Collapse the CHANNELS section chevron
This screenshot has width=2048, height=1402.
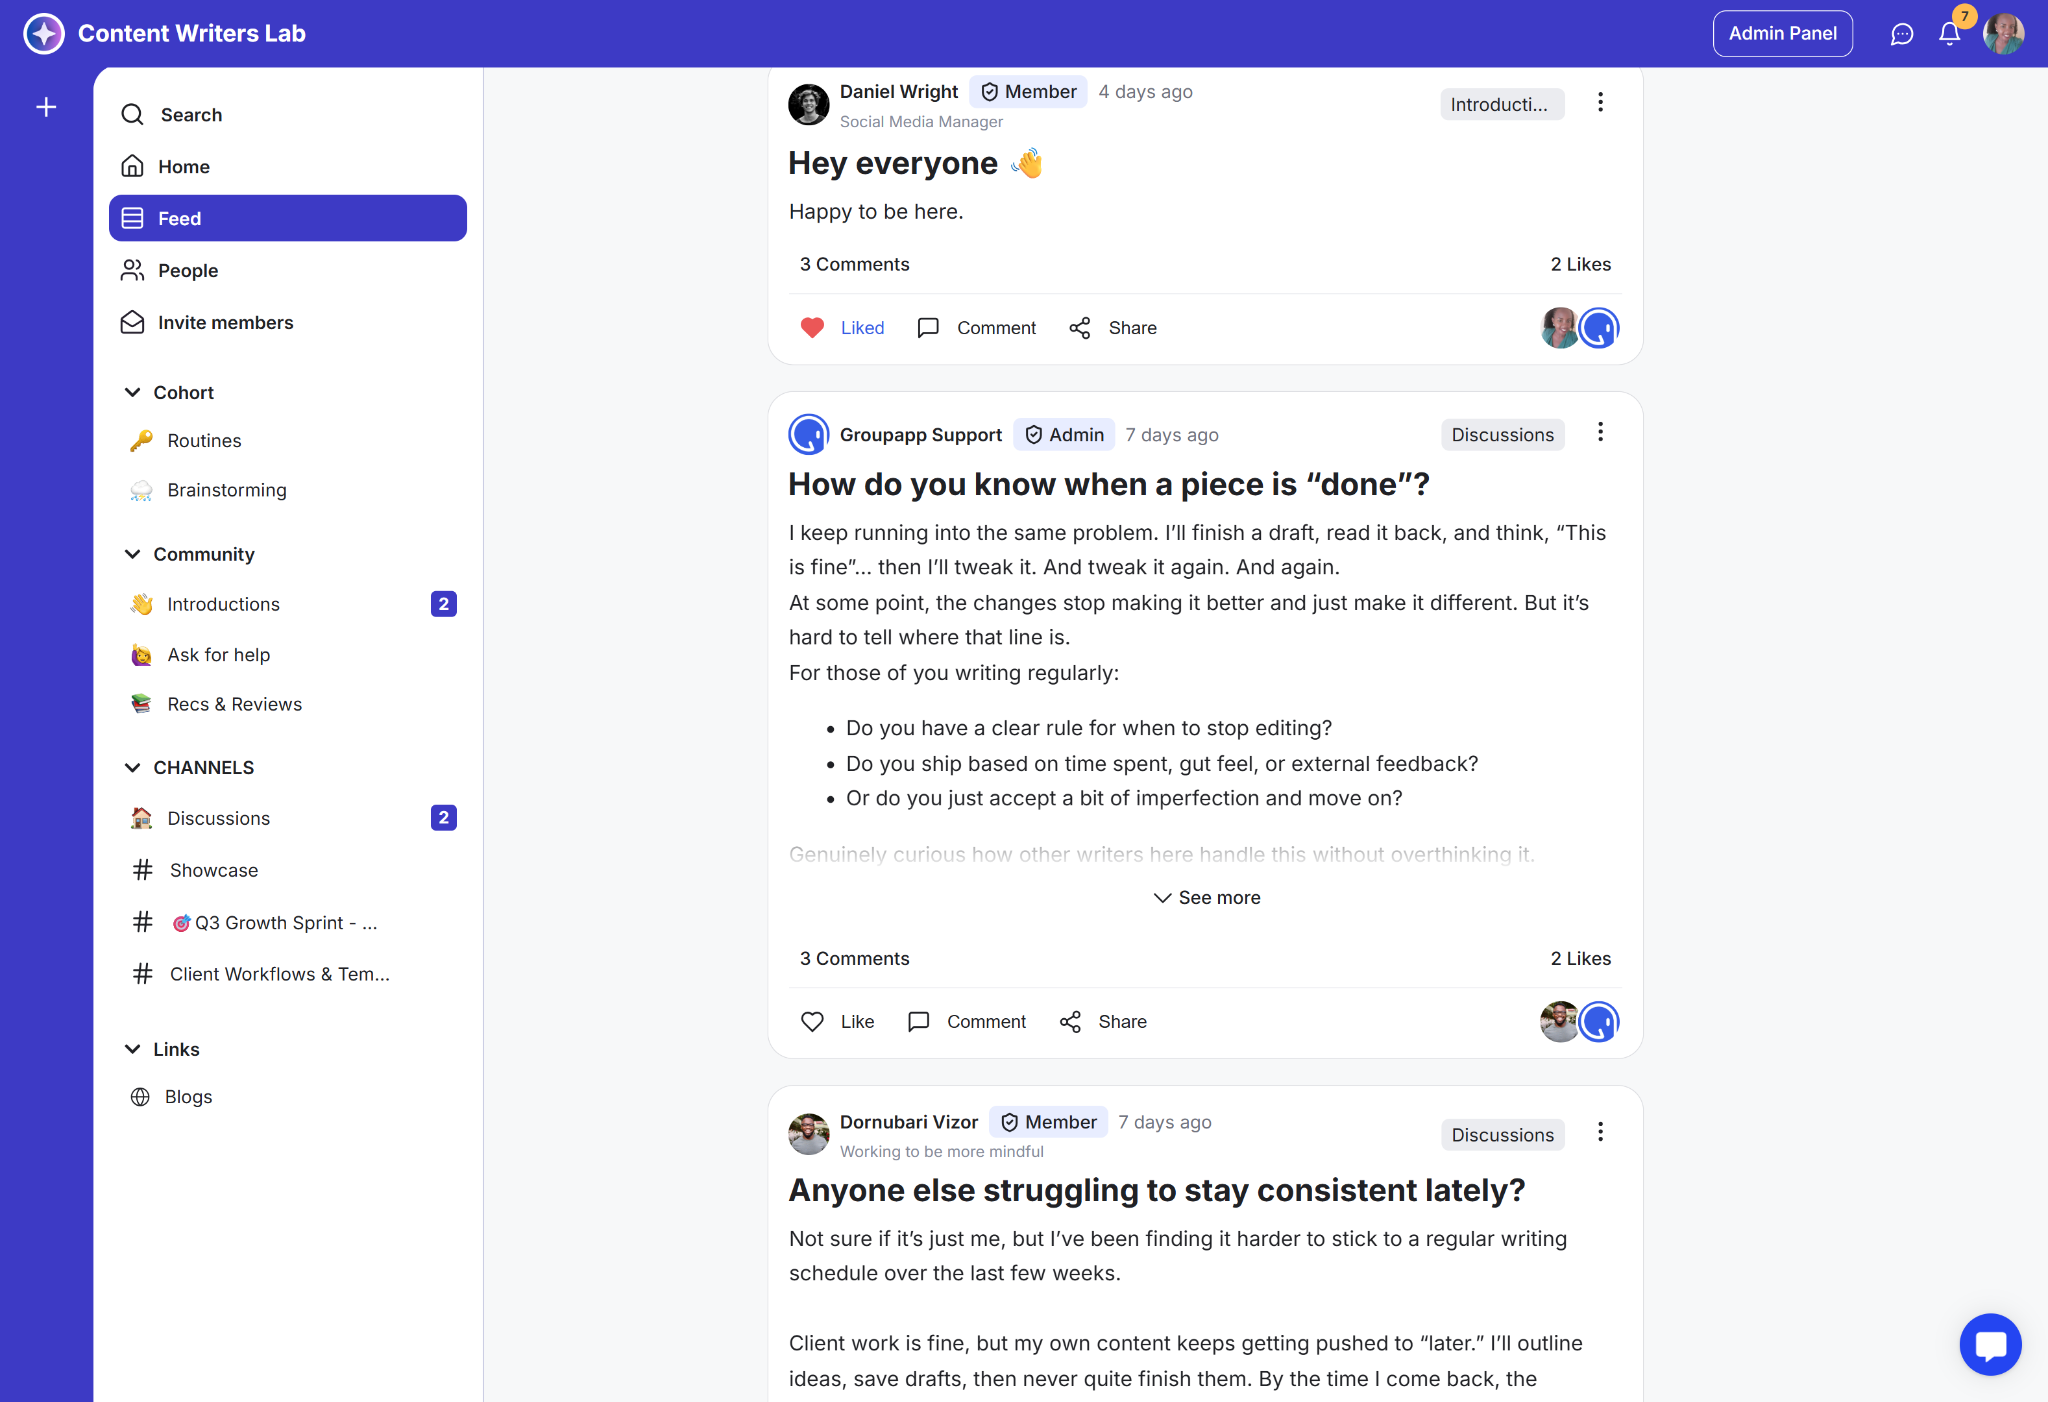(x=132, y=767)
